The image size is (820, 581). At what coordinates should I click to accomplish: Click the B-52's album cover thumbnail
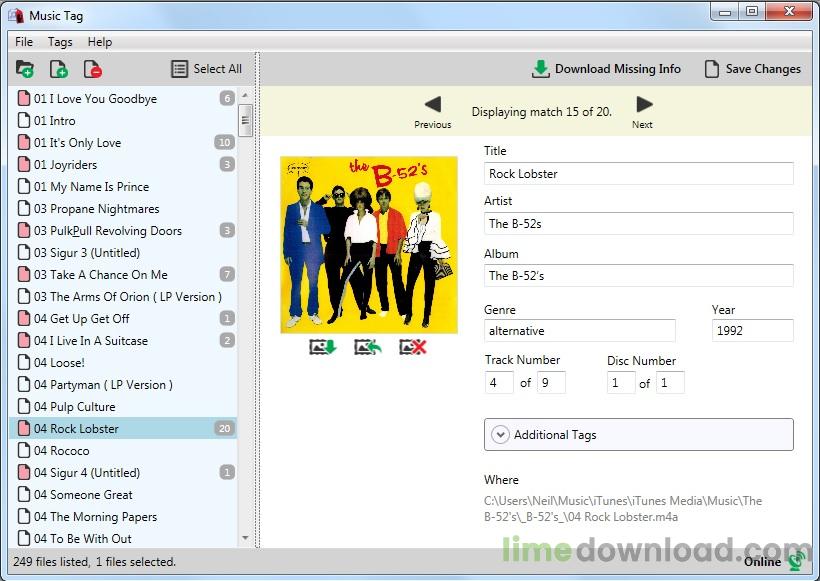pos(369,244)
